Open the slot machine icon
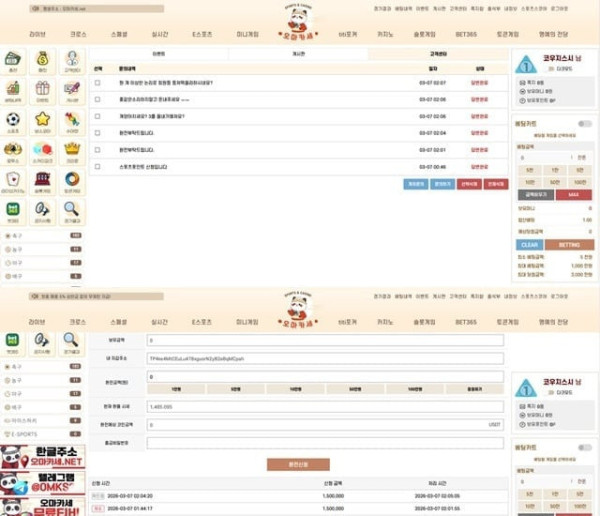 pyautogui.click(x=42, y=182)
